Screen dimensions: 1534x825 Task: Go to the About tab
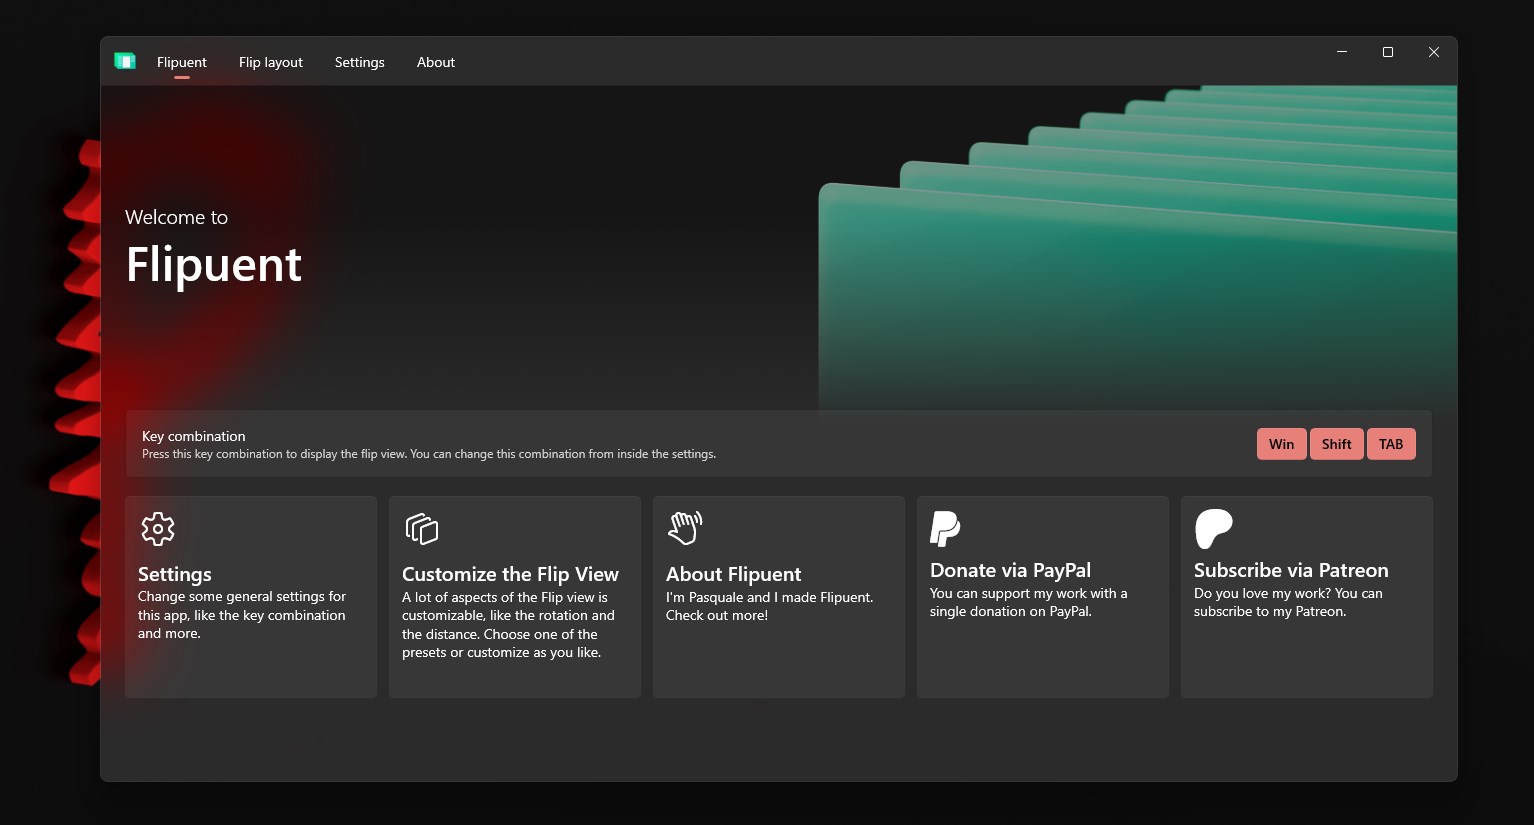pyautogui.click(x=436, y=62)
